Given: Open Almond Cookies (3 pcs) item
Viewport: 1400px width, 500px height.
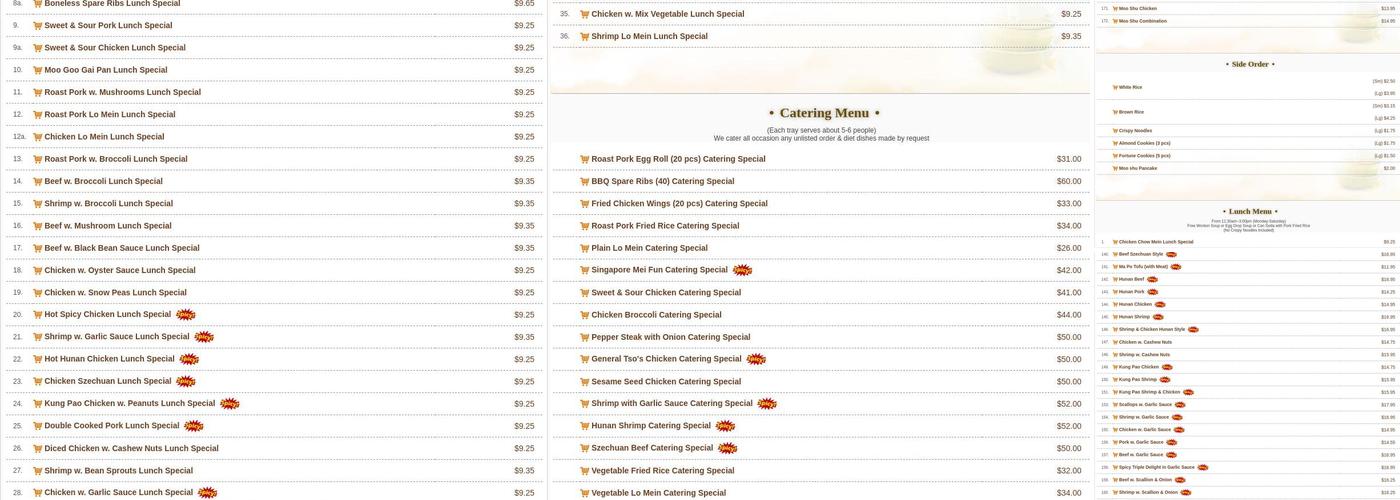Looking at the screenshot, I should pos(1144,143).
